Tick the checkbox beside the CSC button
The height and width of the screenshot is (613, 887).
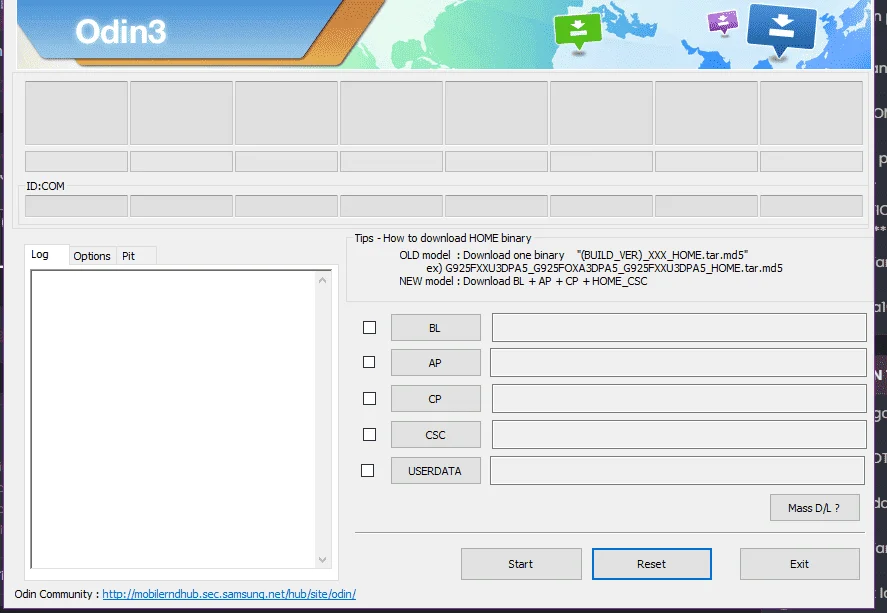369,434
